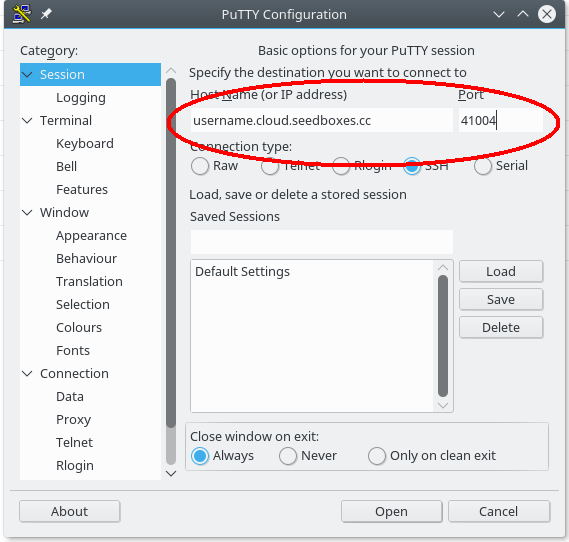Open the Appearance settings page
The height and width of the screenshot is (542, 569).
91,236
